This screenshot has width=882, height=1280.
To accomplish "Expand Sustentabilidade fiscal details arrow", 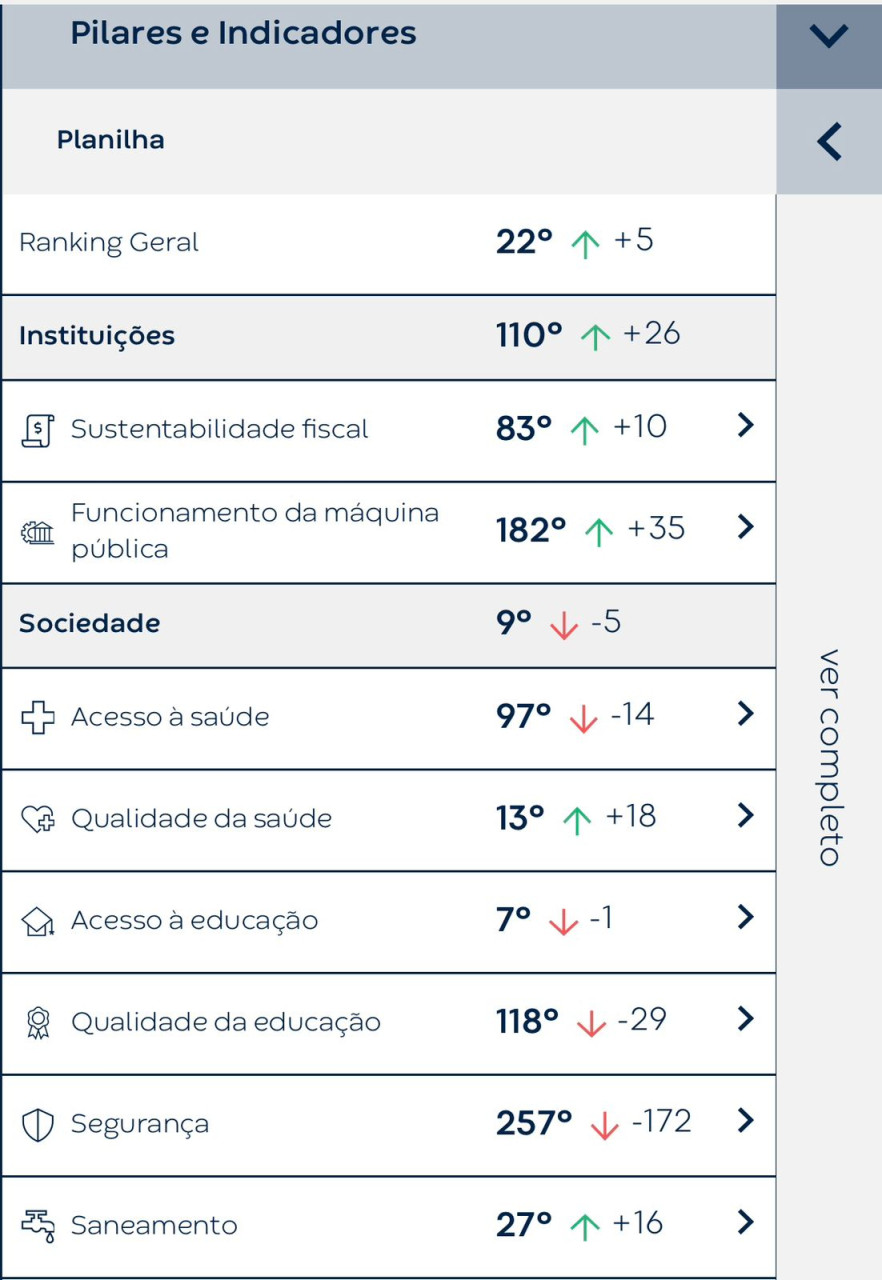I will point(745,425).
